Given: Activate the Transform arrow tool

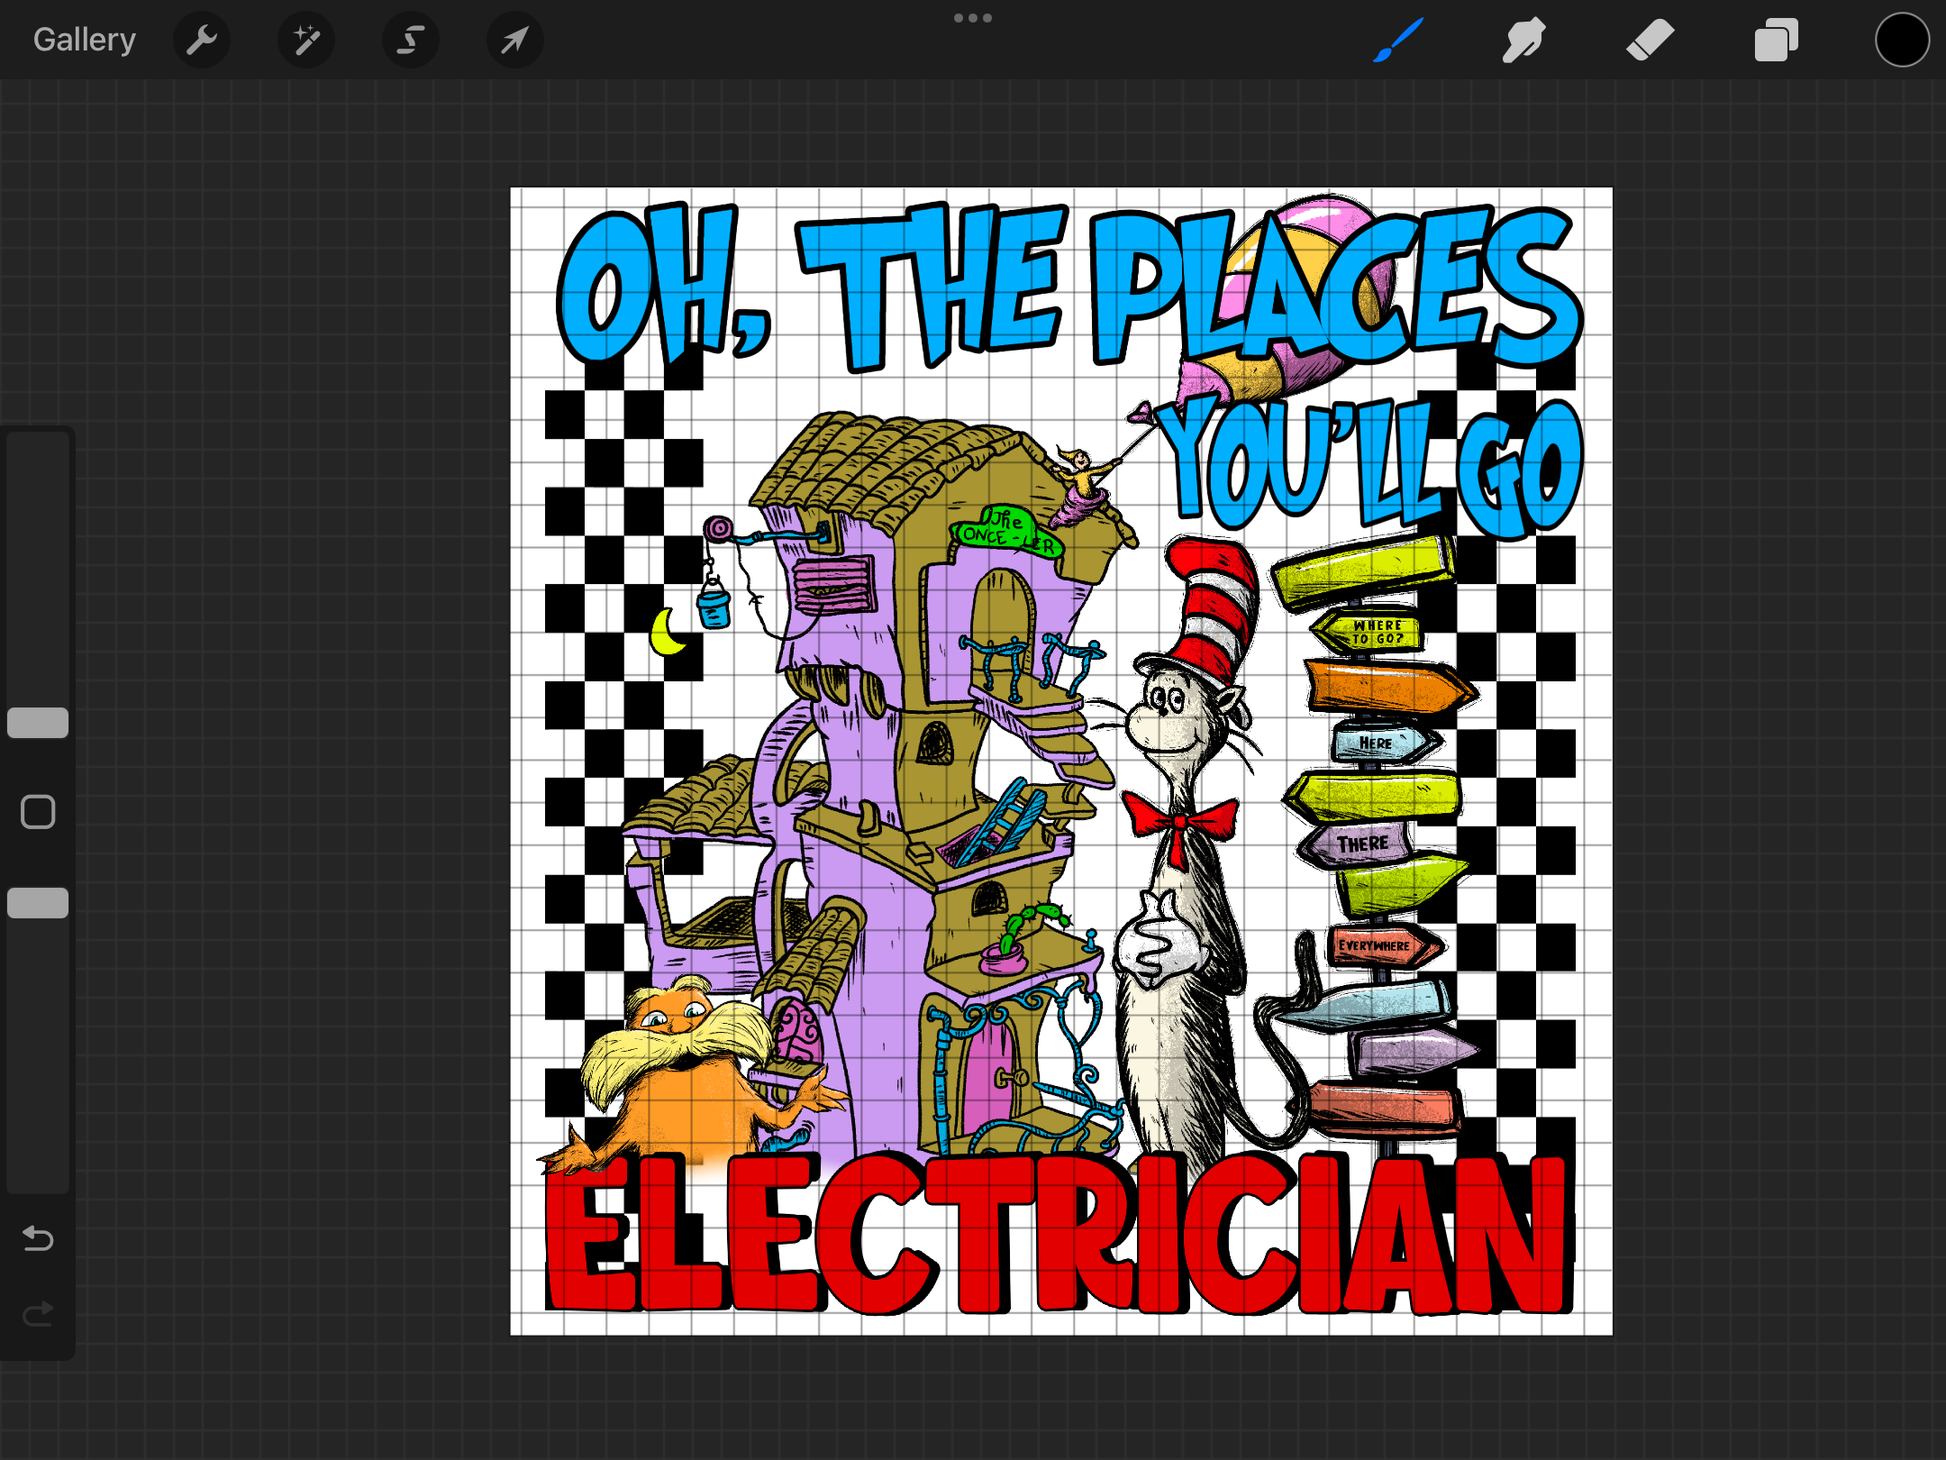Looking at the screenshot, I should [x=514, y=40].
